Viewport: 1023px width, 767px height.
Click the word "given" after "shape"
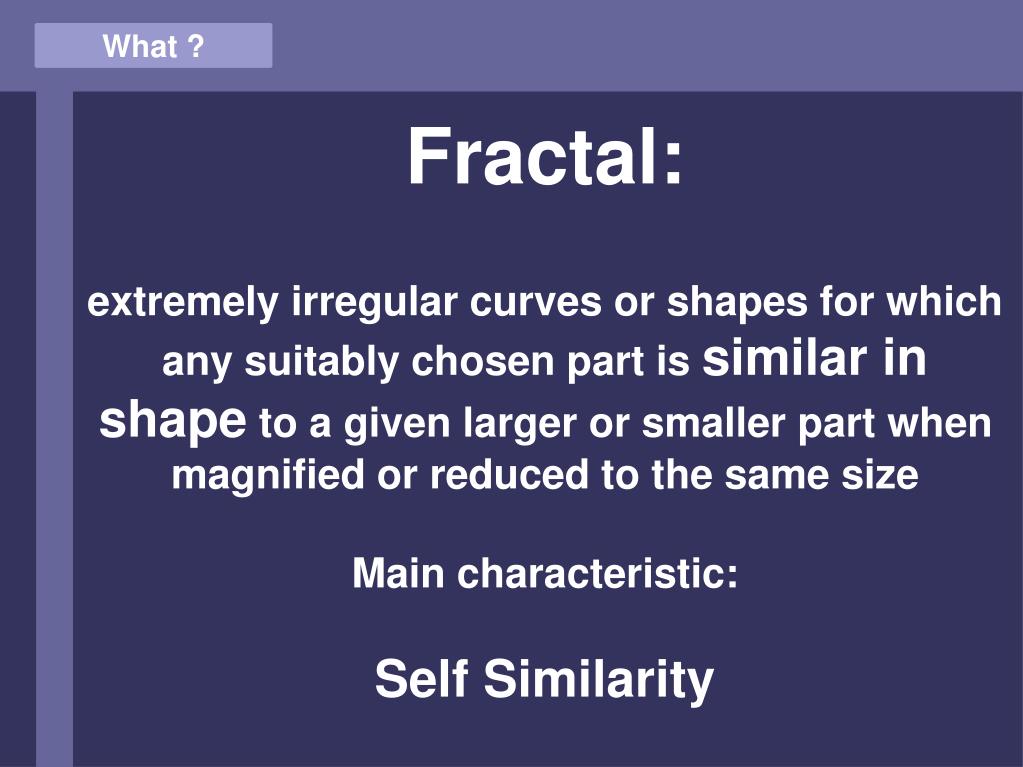397,425
